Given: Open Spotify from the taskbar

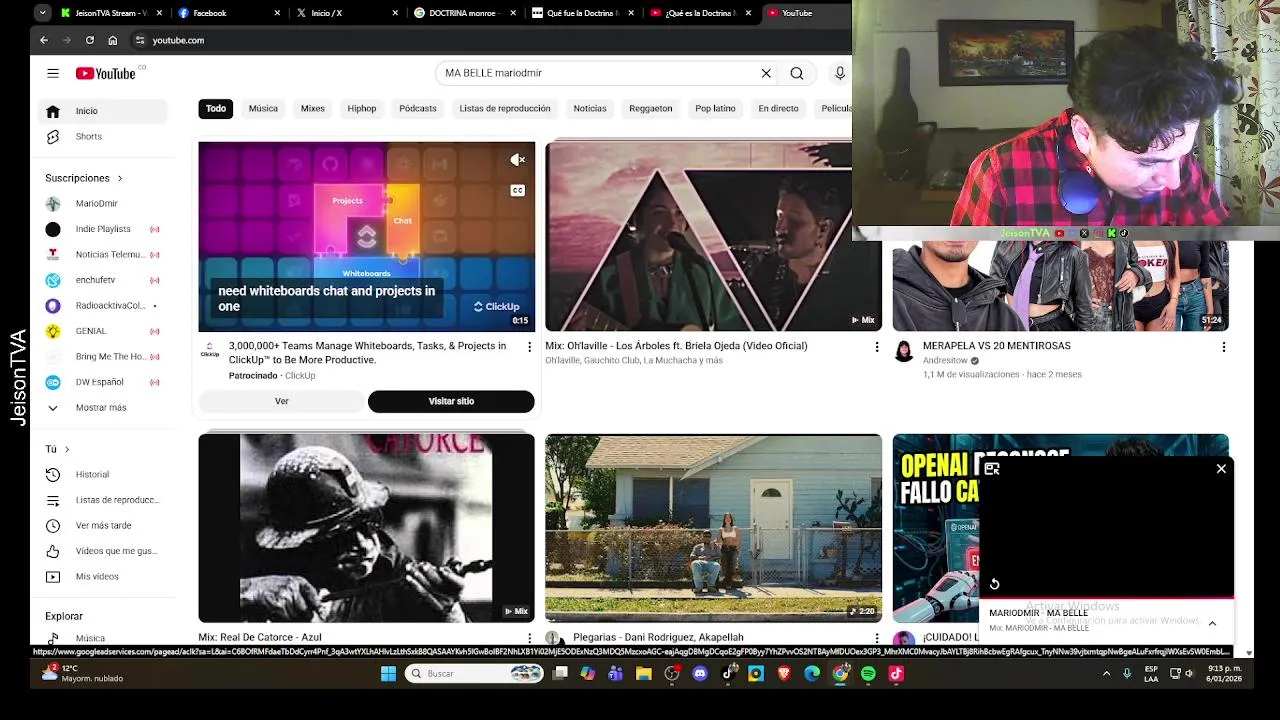Looking at the screenshot, I should tap(868, 674).
